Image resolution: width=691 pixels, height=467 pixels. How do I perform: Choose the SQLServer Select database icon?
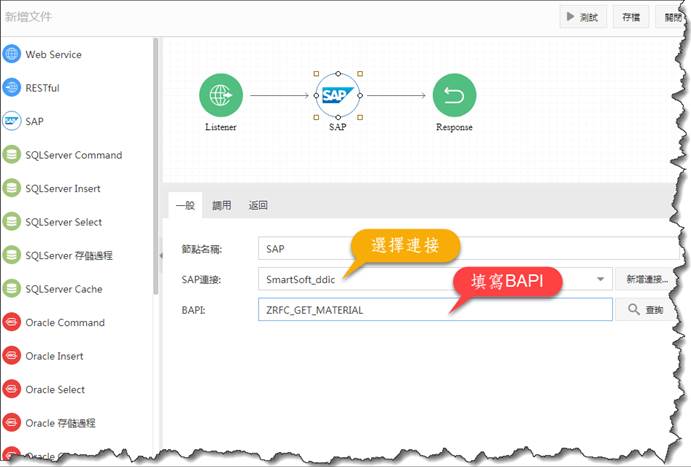tap(11, 222)
